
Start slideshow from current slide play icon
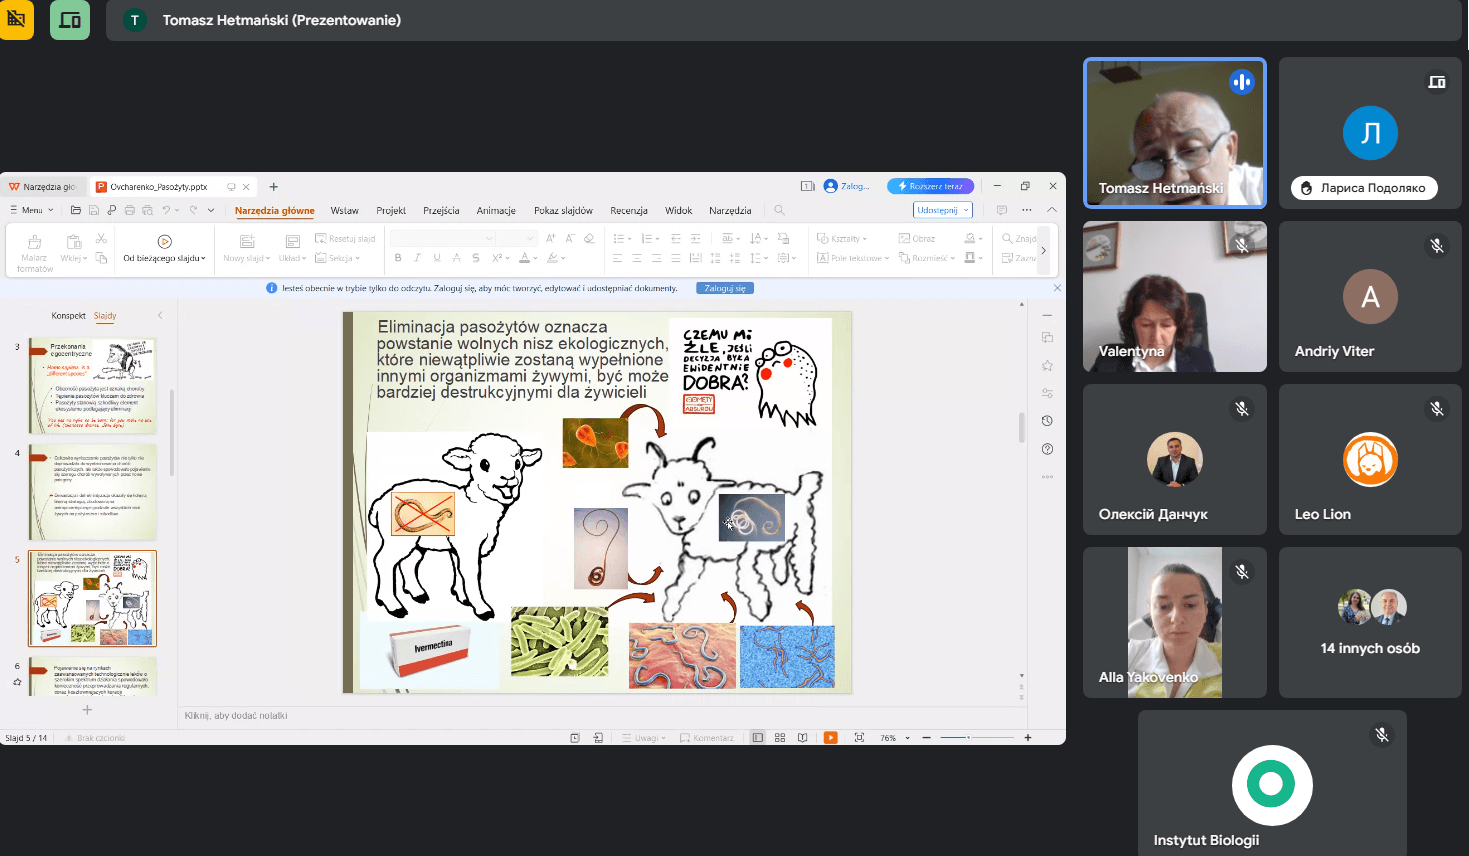coord(165,241)
